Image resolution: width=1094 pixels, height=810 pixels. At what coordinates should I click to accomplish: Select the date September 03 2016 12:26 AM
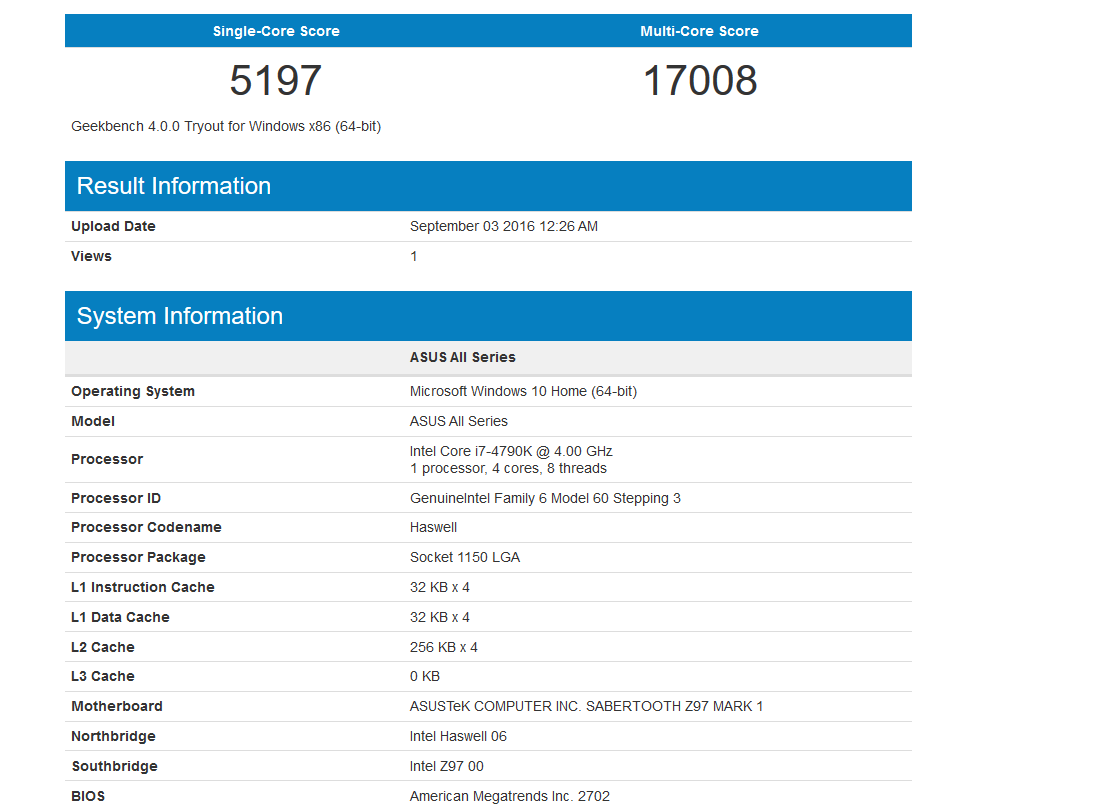tap(504, 226)
